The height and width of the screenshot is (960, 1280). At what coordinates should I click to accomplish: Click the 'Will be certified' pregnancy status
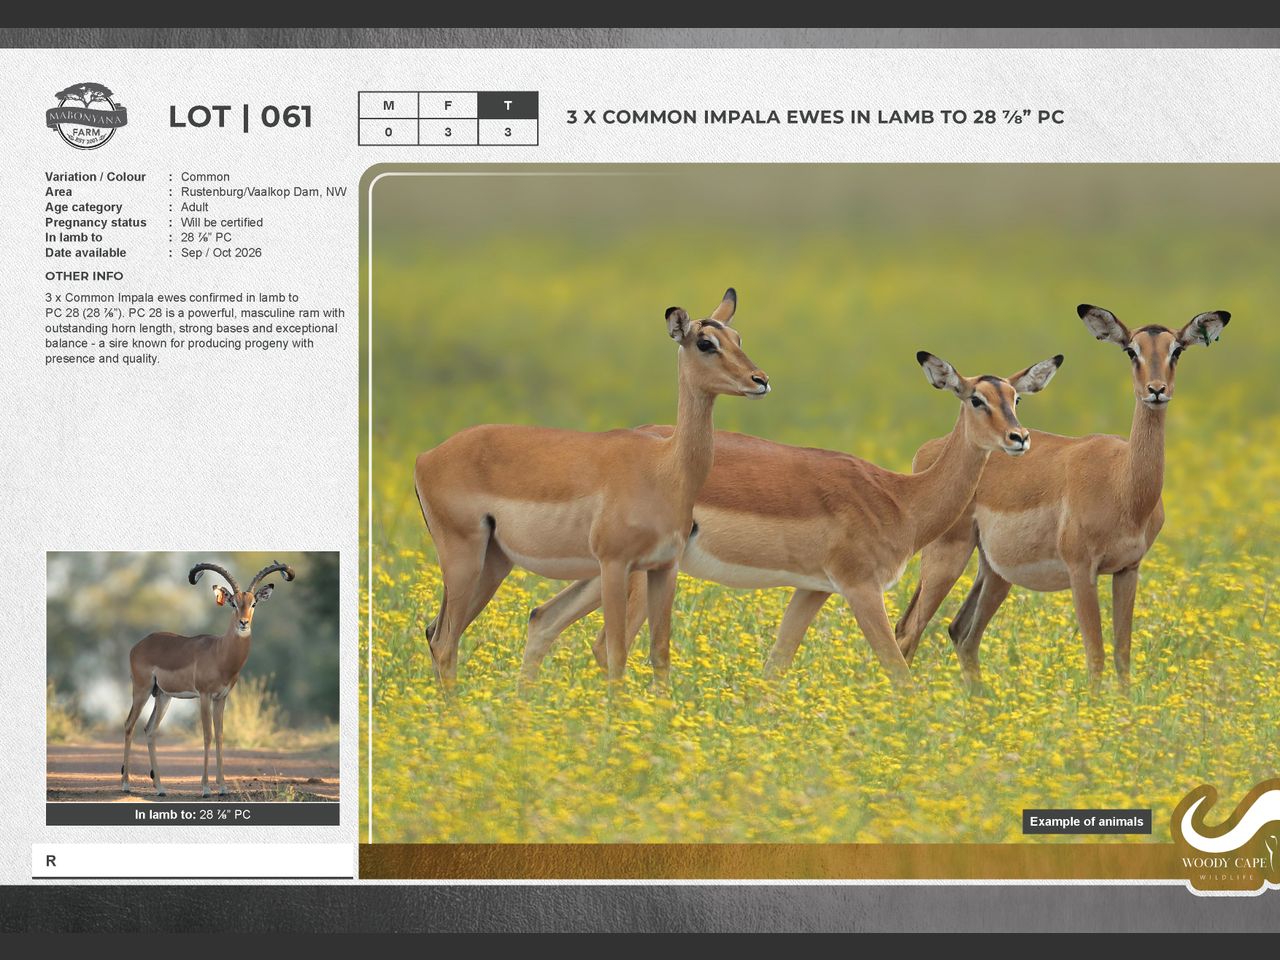[221, 222]
